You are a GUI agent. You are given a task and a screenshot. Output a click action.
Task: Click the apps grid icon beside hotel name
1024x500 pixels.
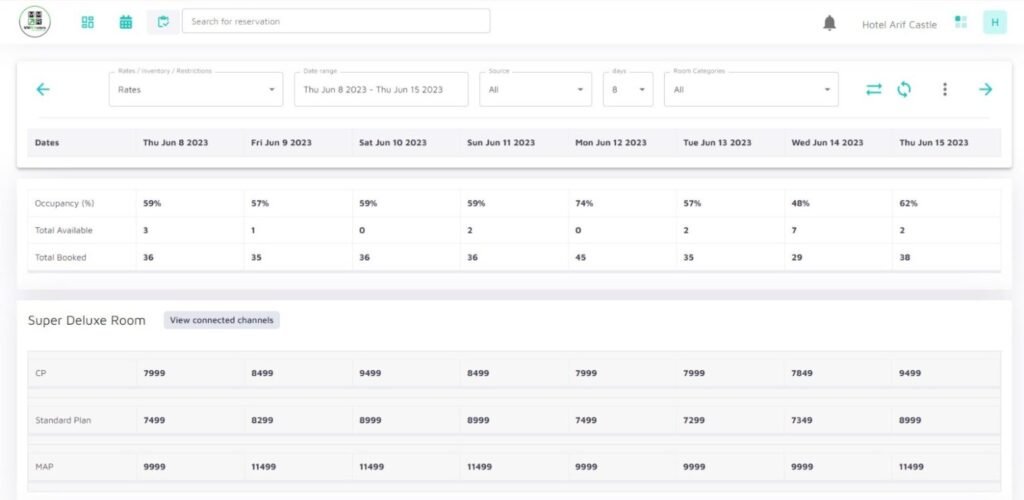(x=961, y=22)
